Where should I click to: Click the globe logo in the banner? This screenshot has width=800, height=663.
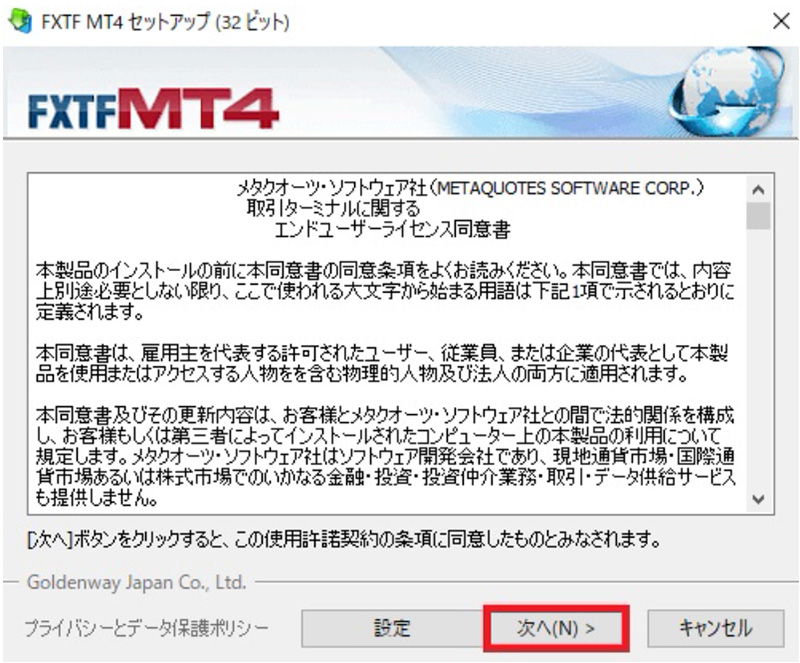click(728, 92)
